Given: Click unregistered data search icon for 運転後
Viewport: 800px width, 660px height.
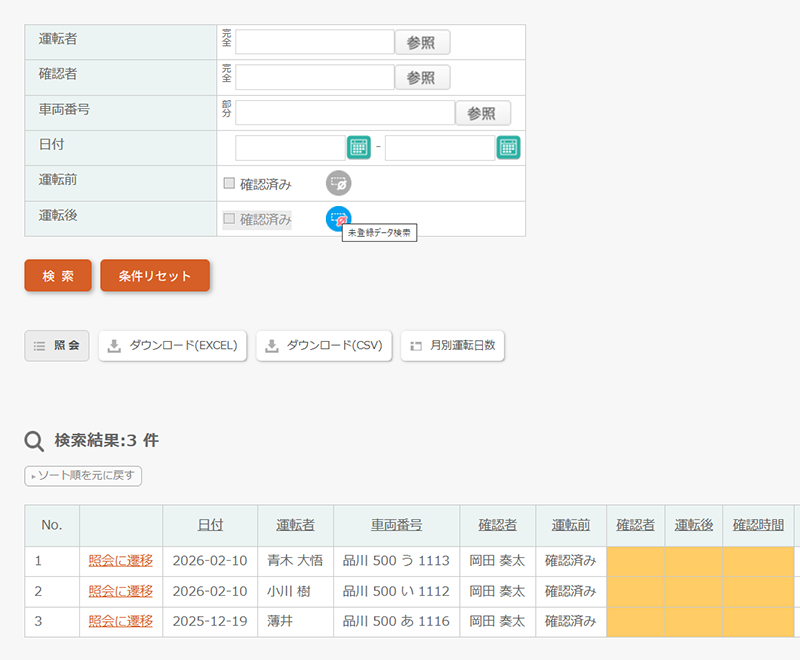Looking at the screenshot, I should [339, 218].
